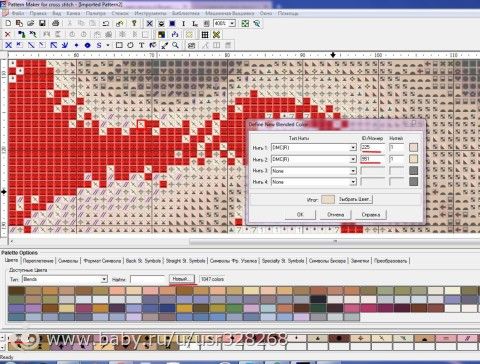The height and width of the screenshot is (364, 480).
Task: Open the Specialty St. Symbols tab
Action: [x=283, y=261]
